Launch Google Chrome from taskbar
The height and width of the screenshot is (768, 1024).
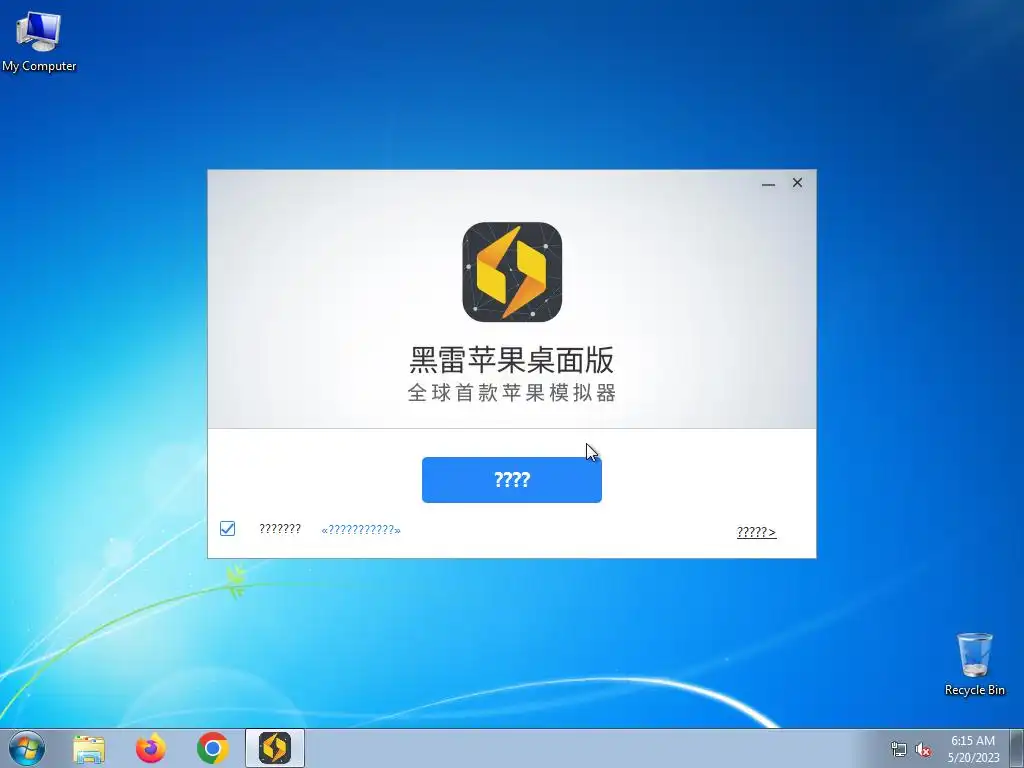pos(212,748)
